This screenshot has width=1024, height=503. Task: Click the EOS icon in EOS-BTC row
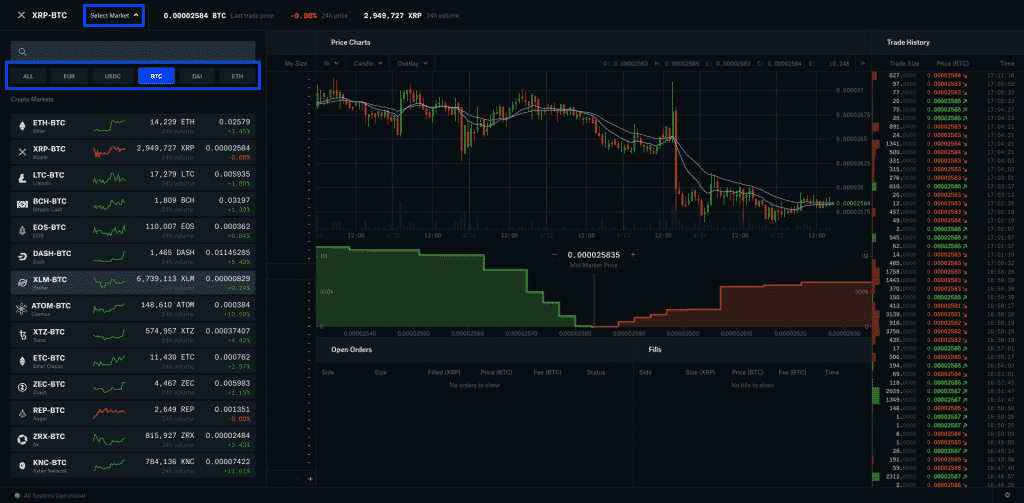coord(22,230)
